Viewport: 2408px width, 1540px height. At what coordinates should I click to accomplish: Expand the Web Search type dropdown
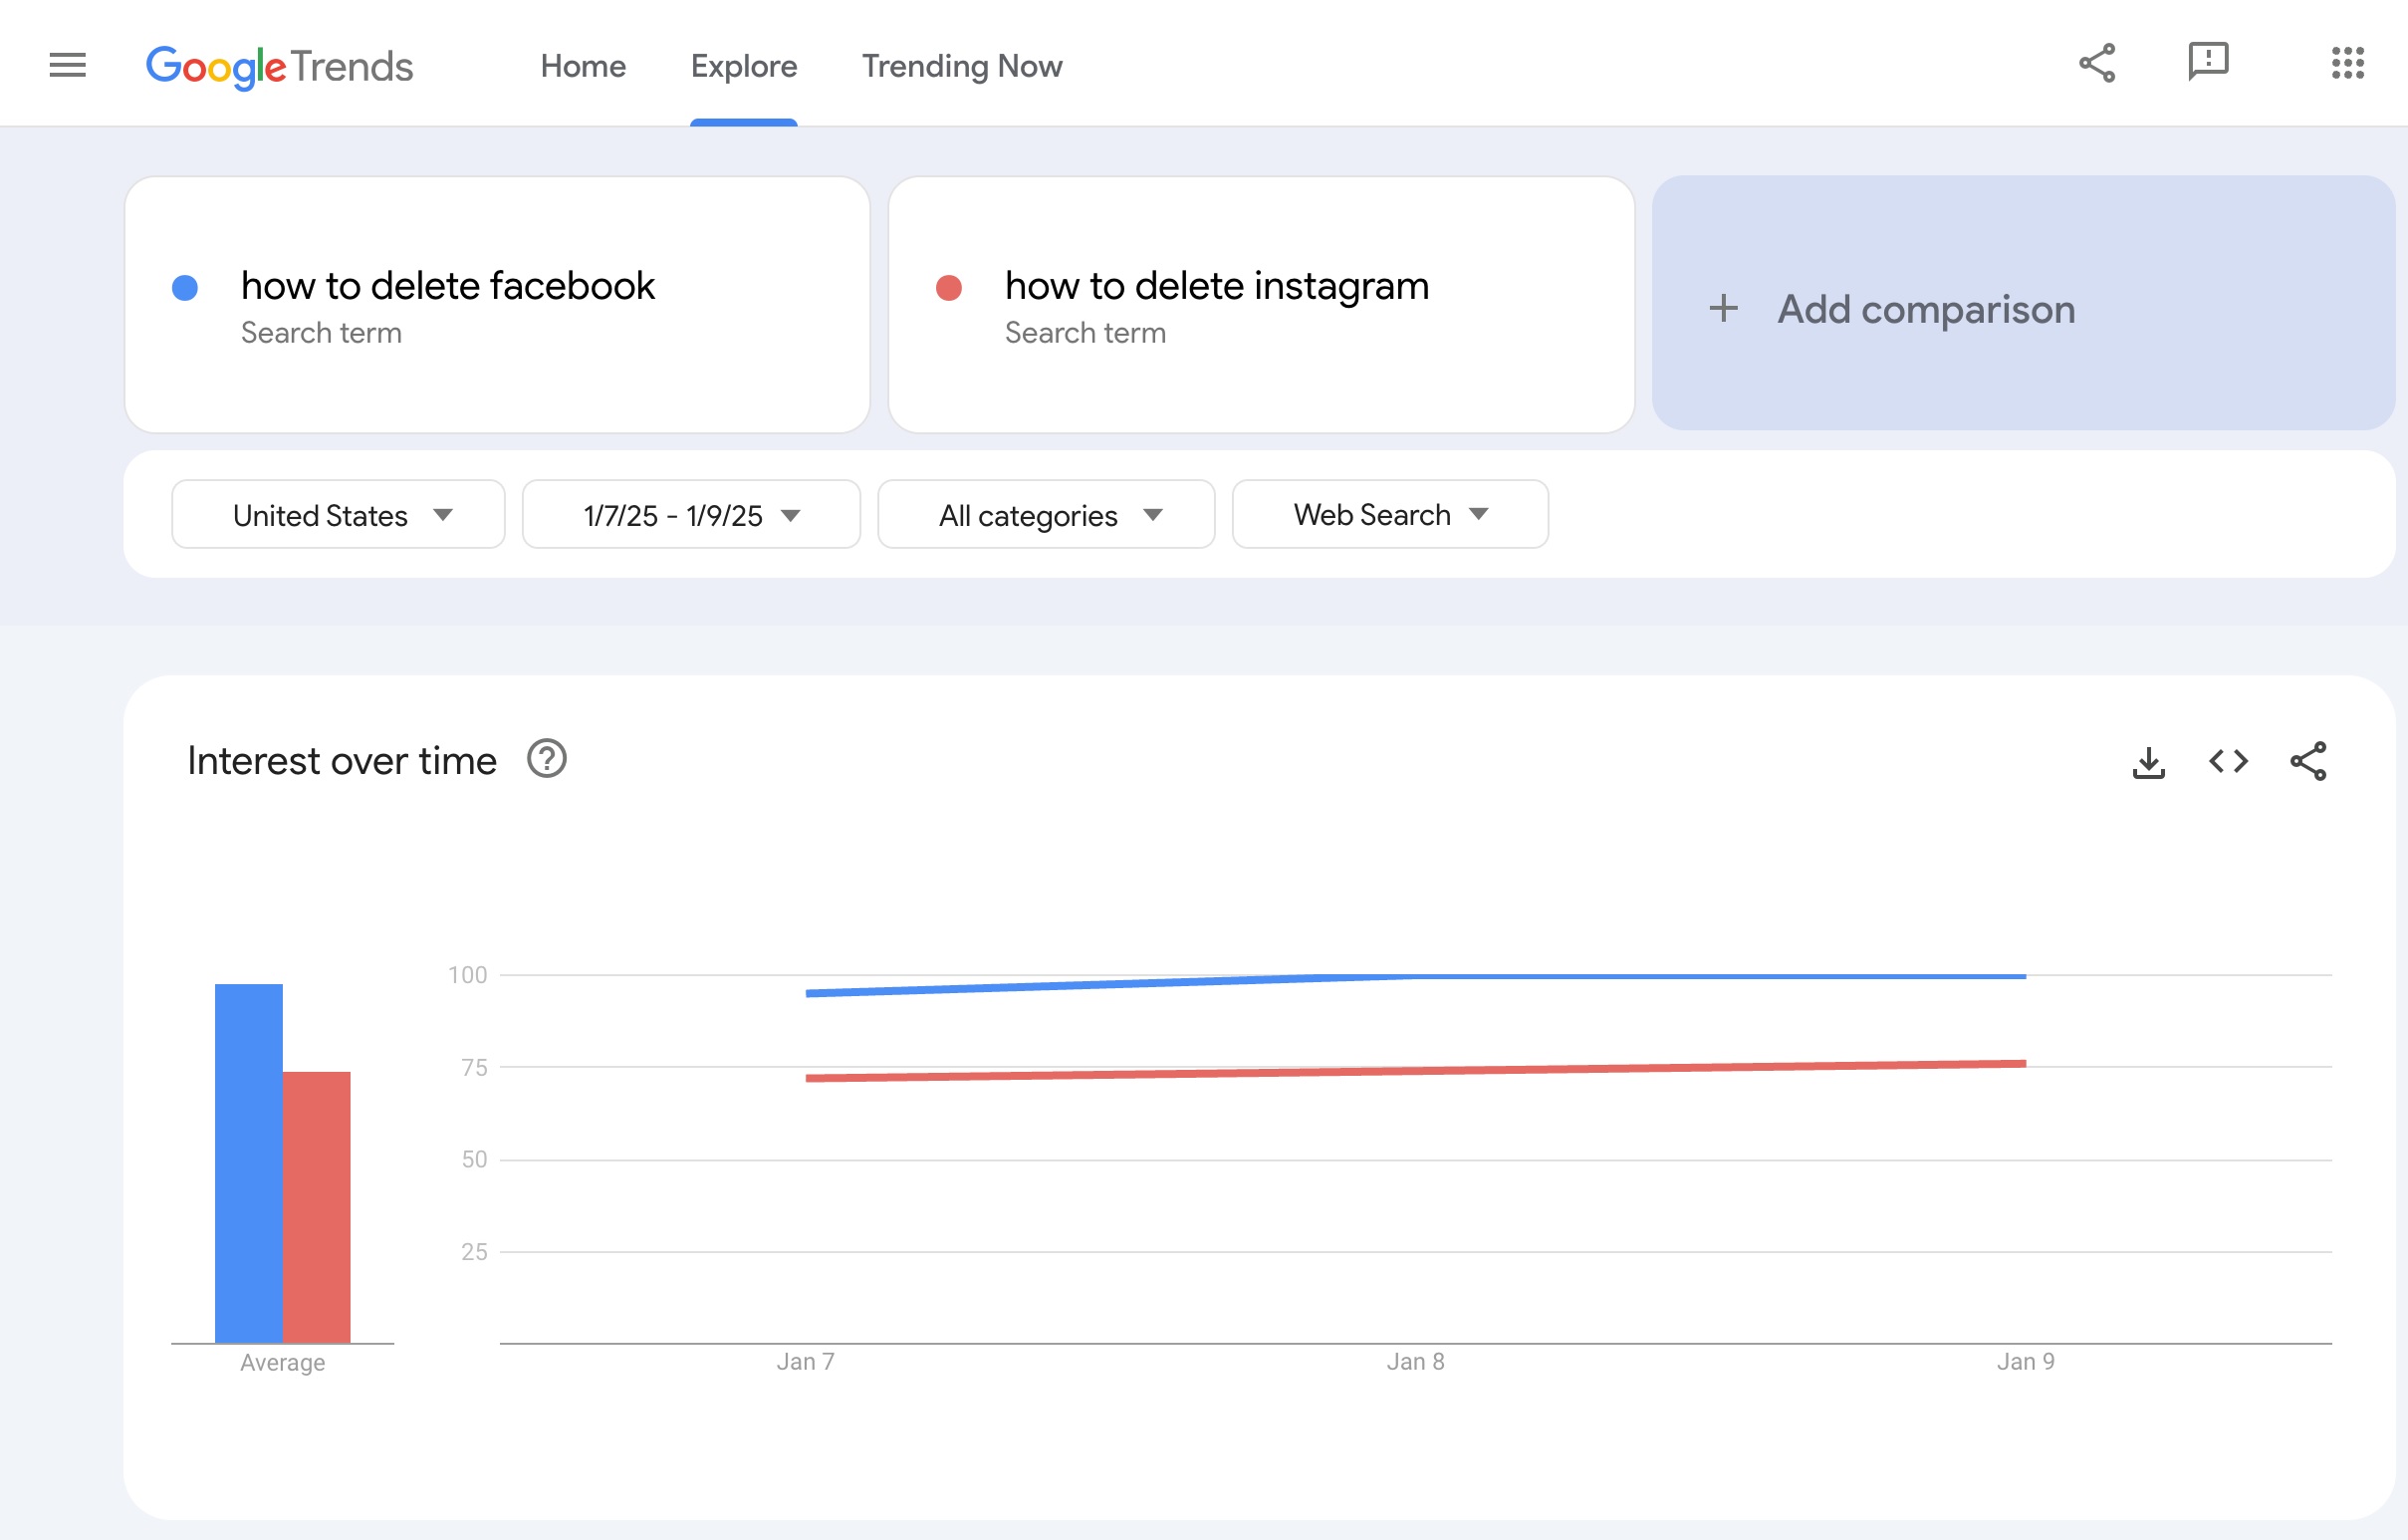click(x=1386, y=515)
